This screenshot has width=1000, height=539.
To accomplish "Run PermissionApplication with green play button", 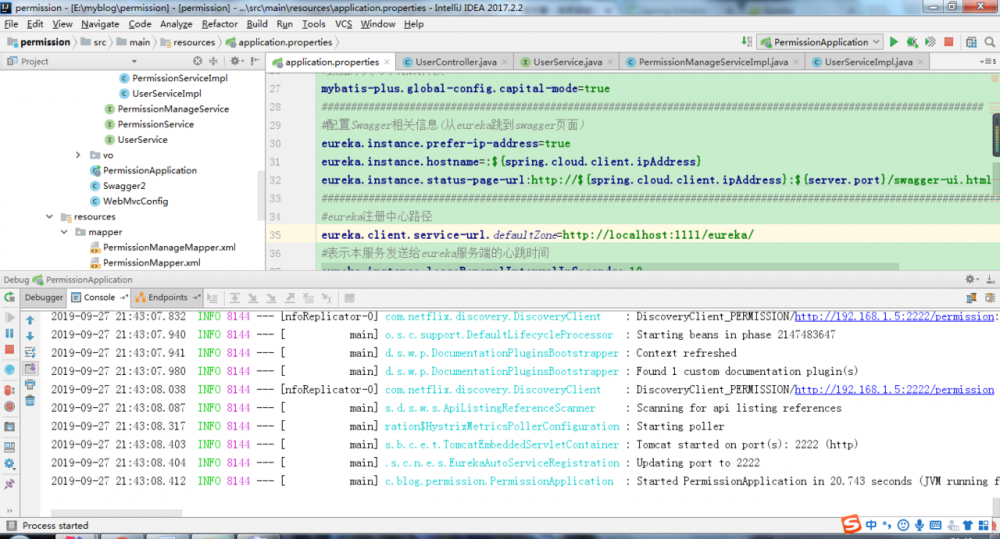I will point(894,42).
